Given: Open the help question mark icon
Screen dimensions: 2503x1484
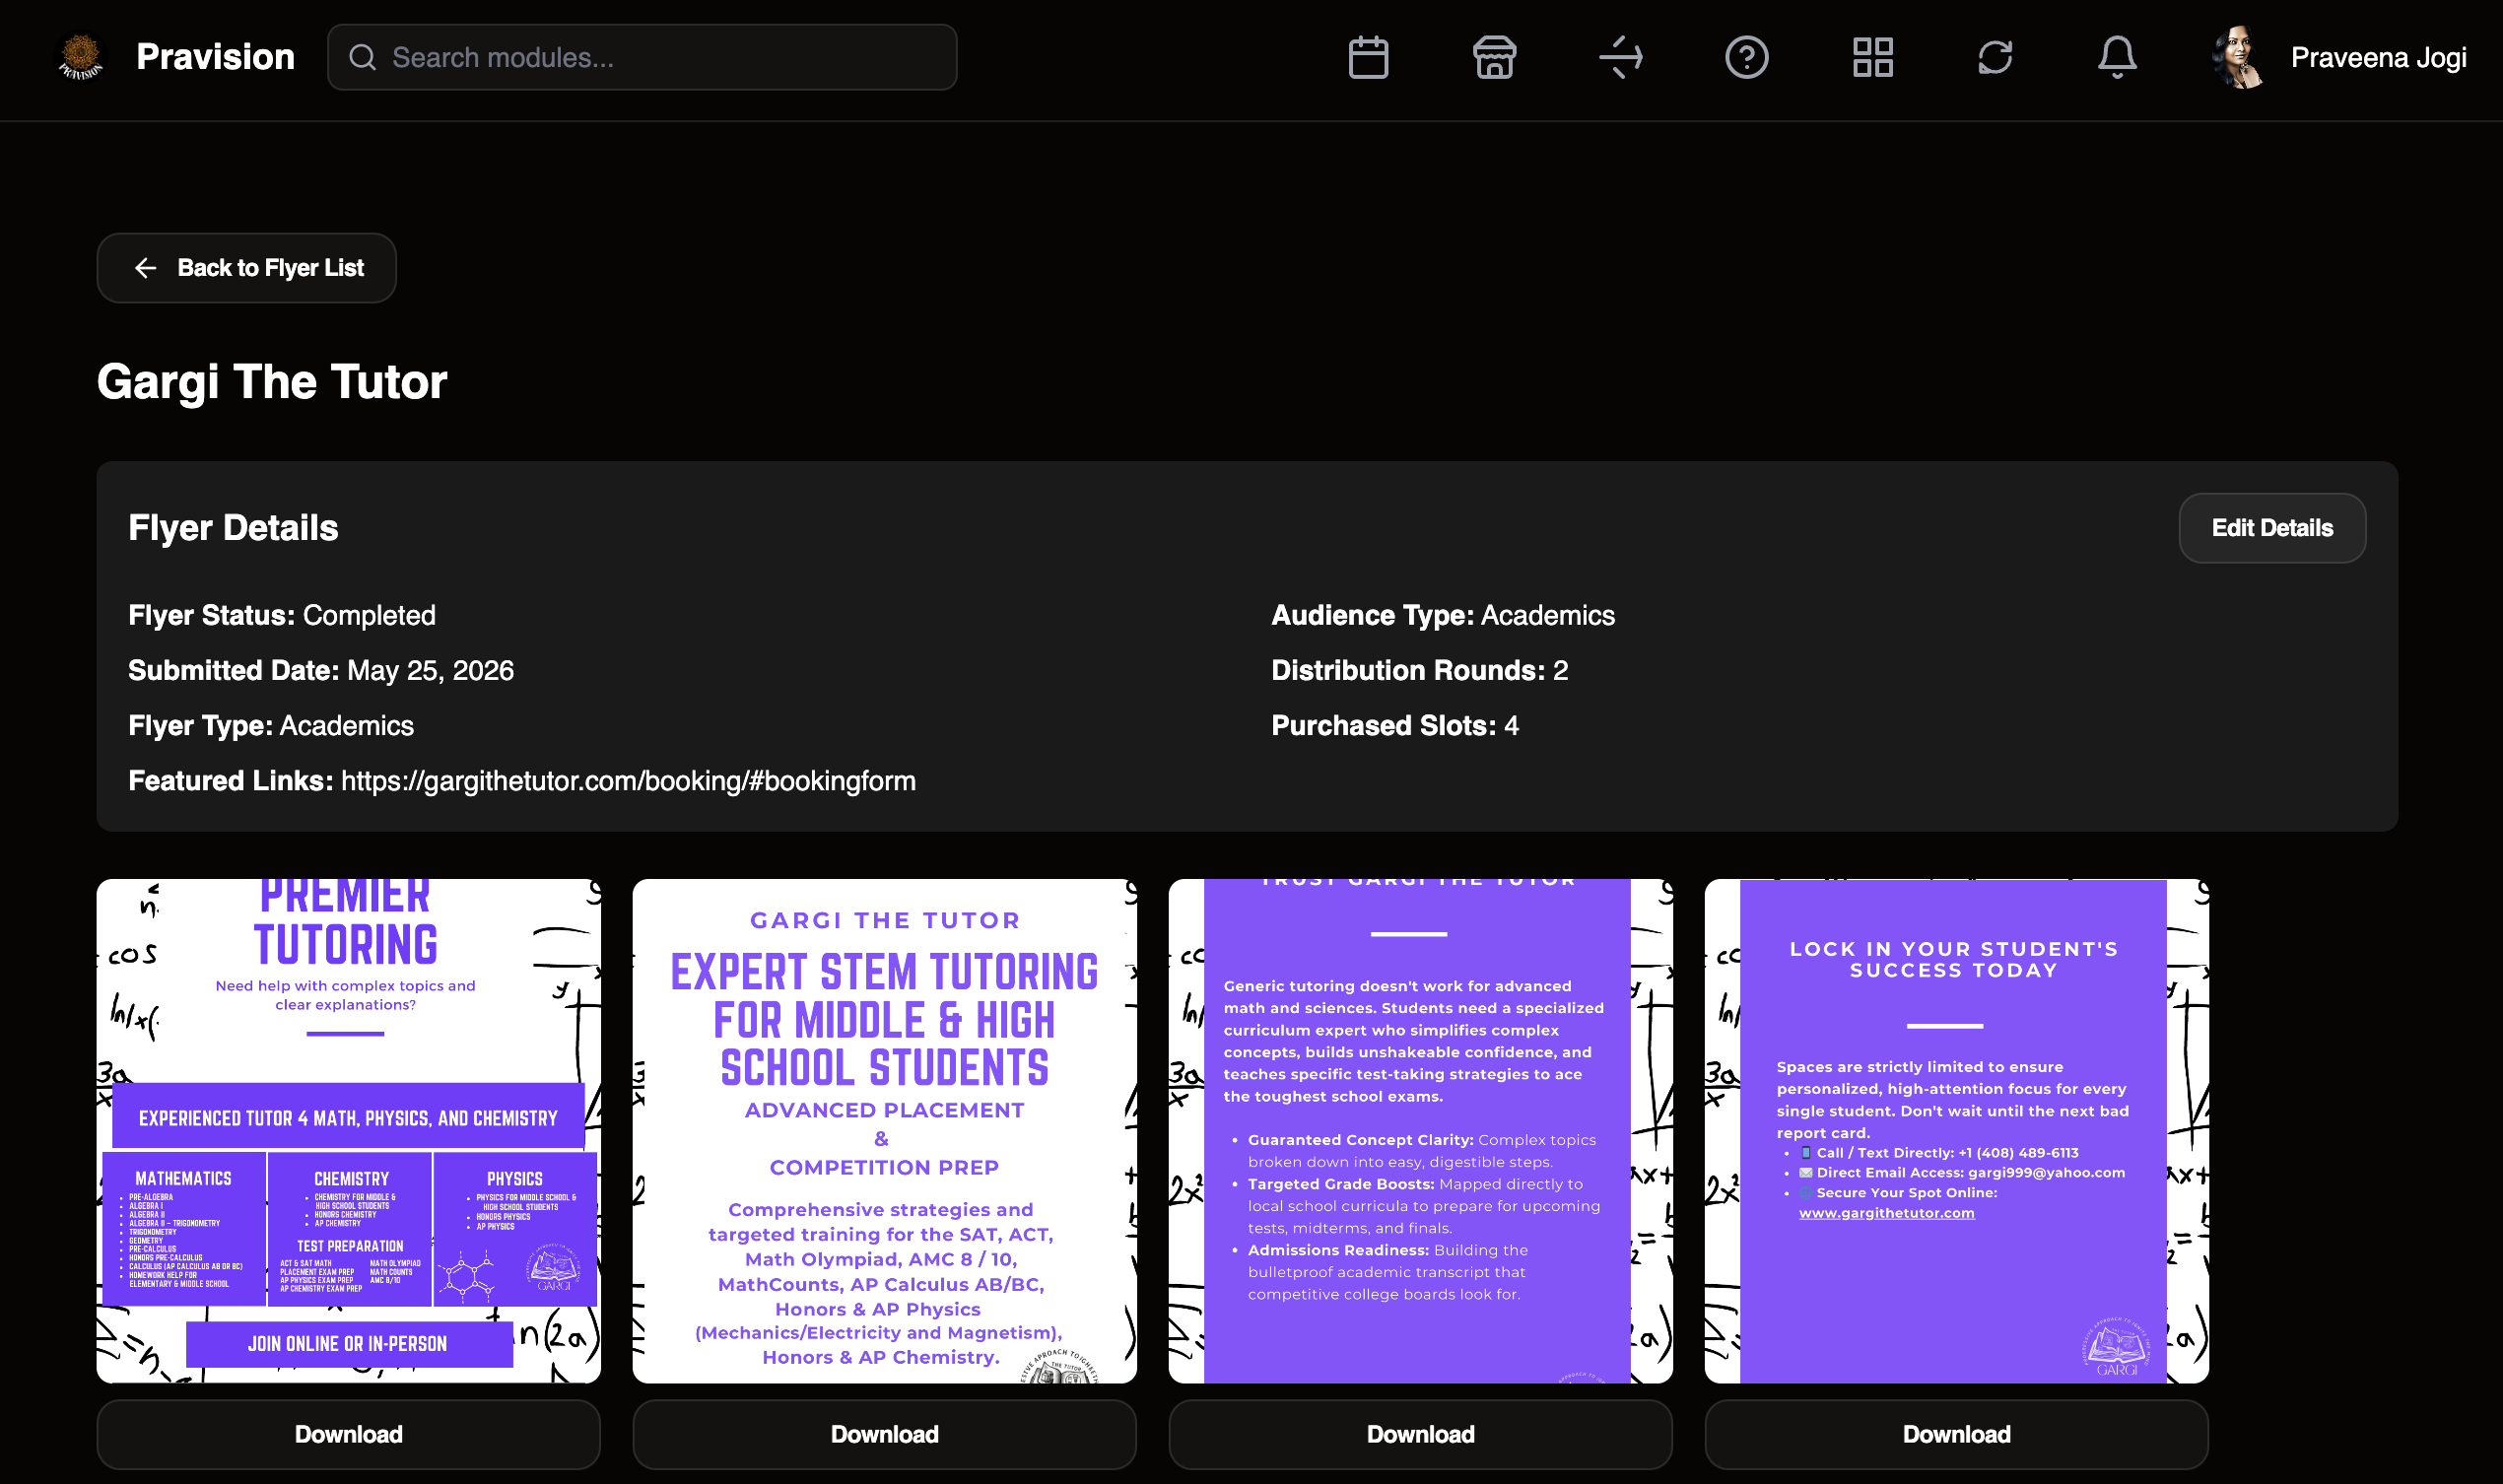Looking at the screenshot, I should coord(1746,57).
